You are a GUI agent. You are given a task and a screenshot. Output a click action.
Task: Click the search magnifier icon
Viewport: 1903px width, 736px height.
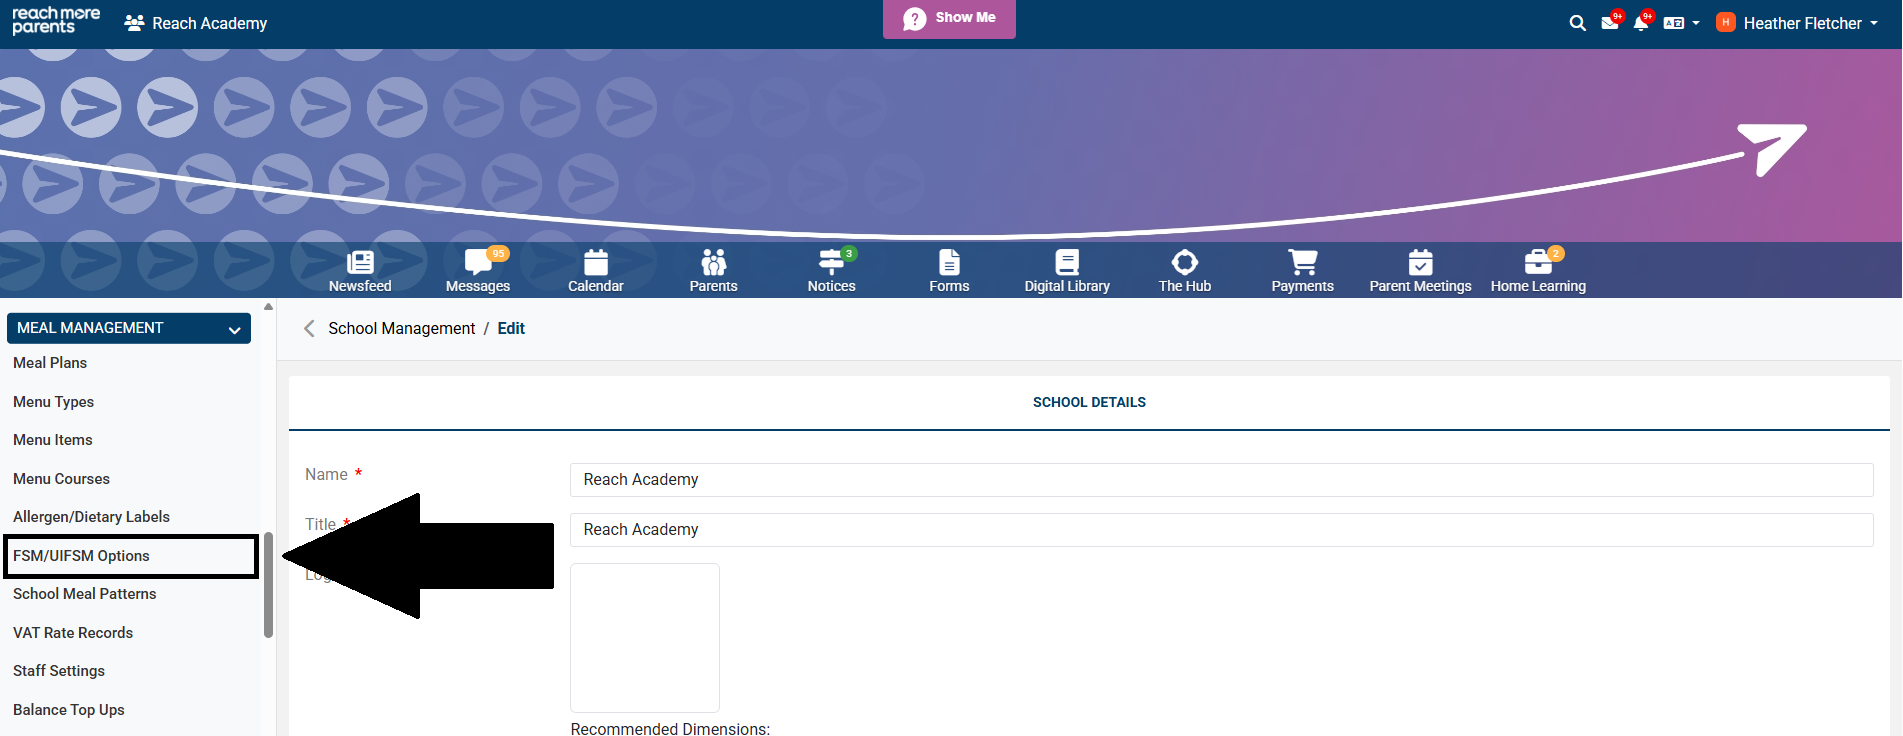pos(1578,23)
